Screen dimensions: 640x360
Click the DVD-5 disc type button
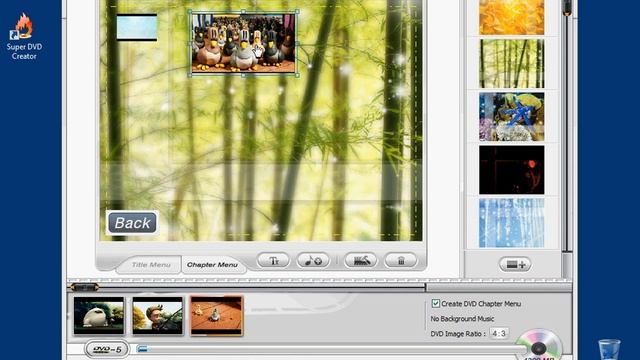pyautogui.click(x=107, y=349)
